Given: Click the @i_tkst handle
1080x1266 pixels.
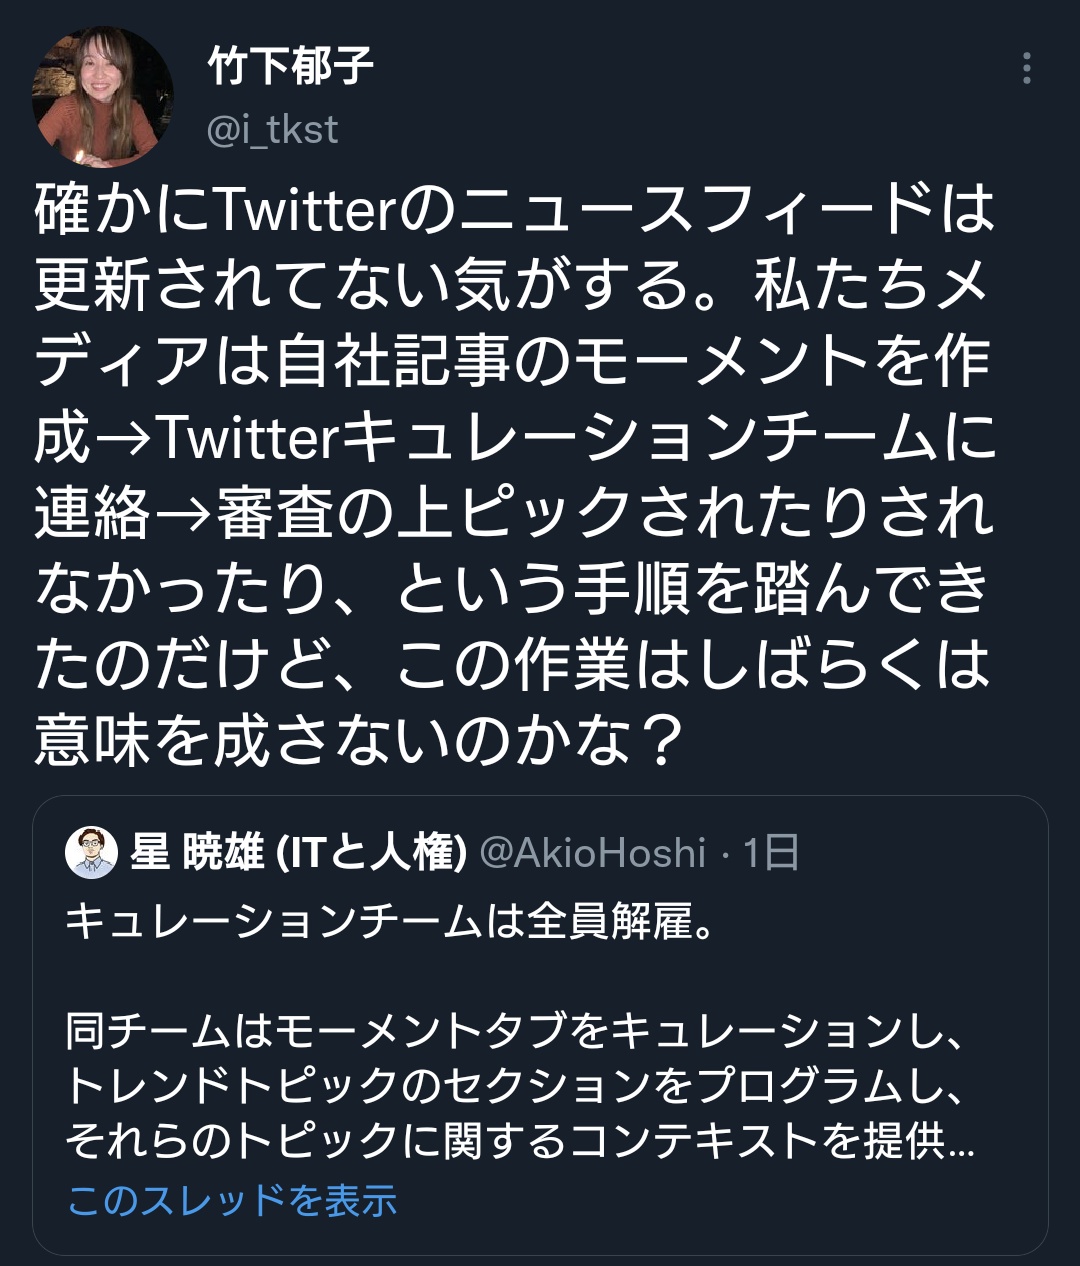Looking at the screenshot, I should (272, 130).
